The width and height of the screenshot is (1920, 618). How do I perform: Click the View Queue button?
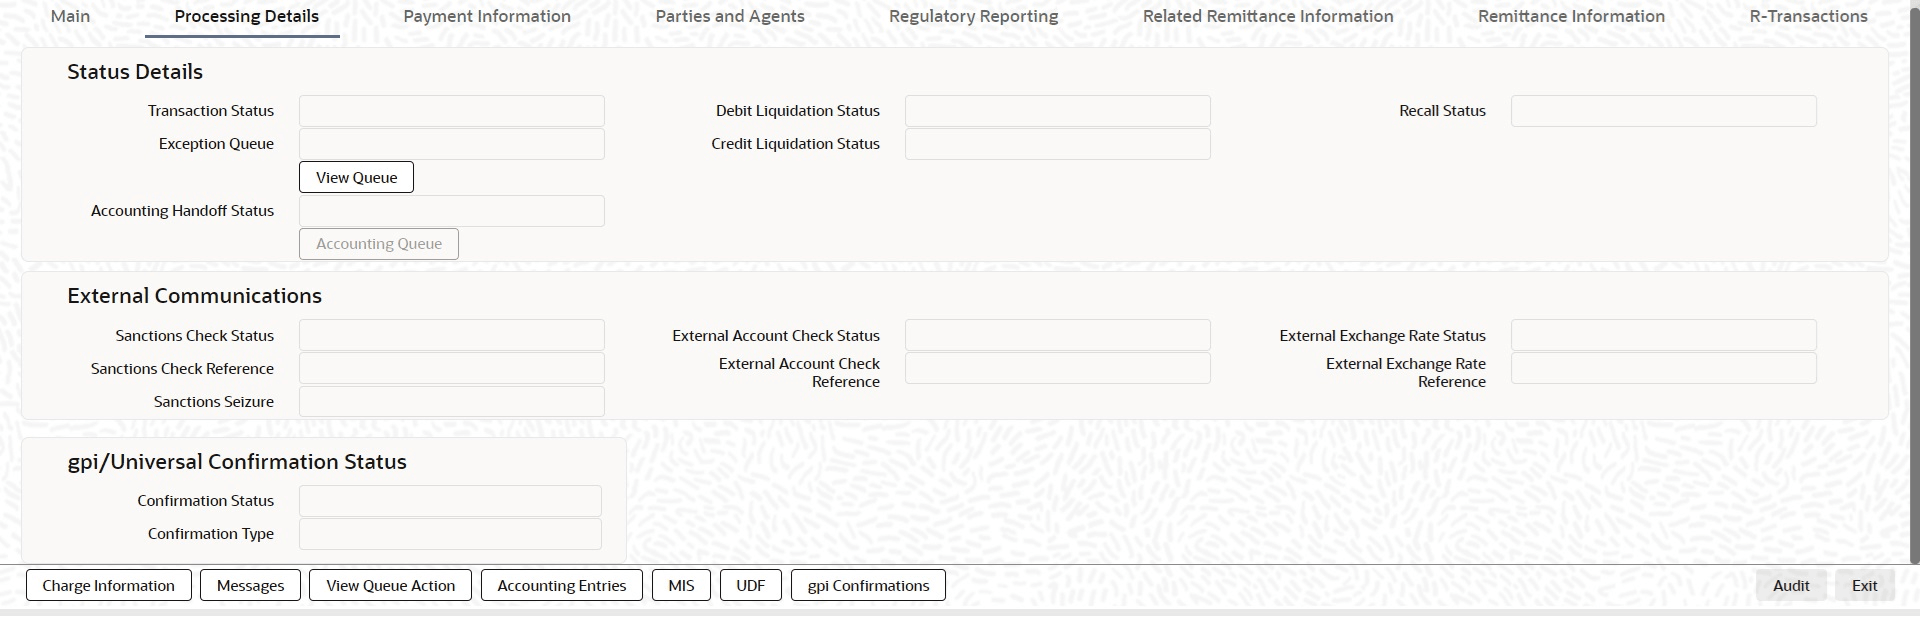356,177
